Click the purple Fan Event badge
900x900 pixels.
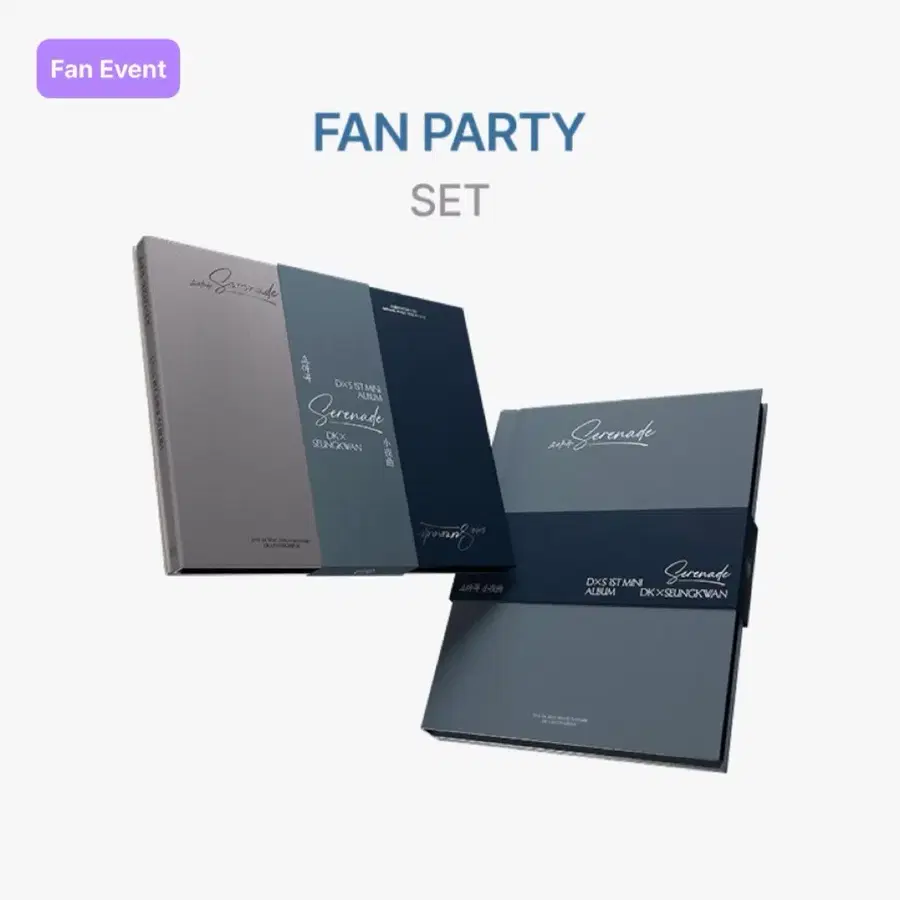(x=108, y=68)
